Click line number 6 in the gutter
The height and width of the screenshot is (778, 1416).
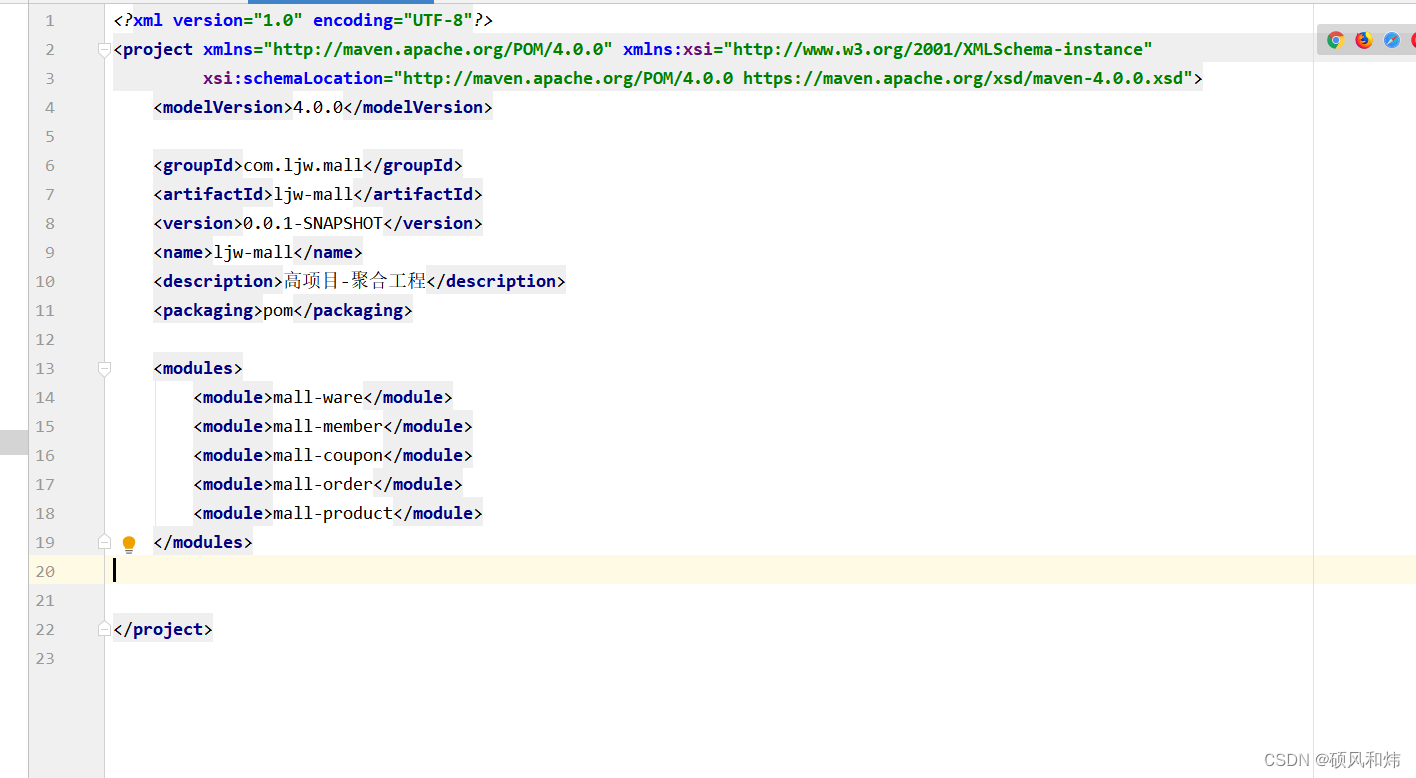(50, 165)
